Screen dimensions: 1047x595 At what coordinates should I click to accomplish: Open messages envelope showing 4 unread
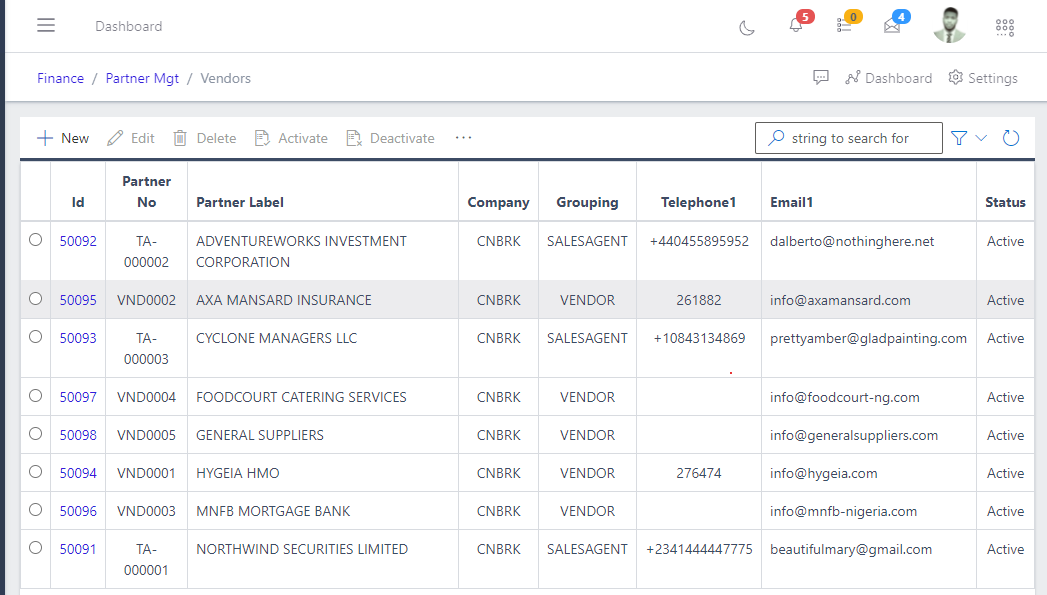892,28
